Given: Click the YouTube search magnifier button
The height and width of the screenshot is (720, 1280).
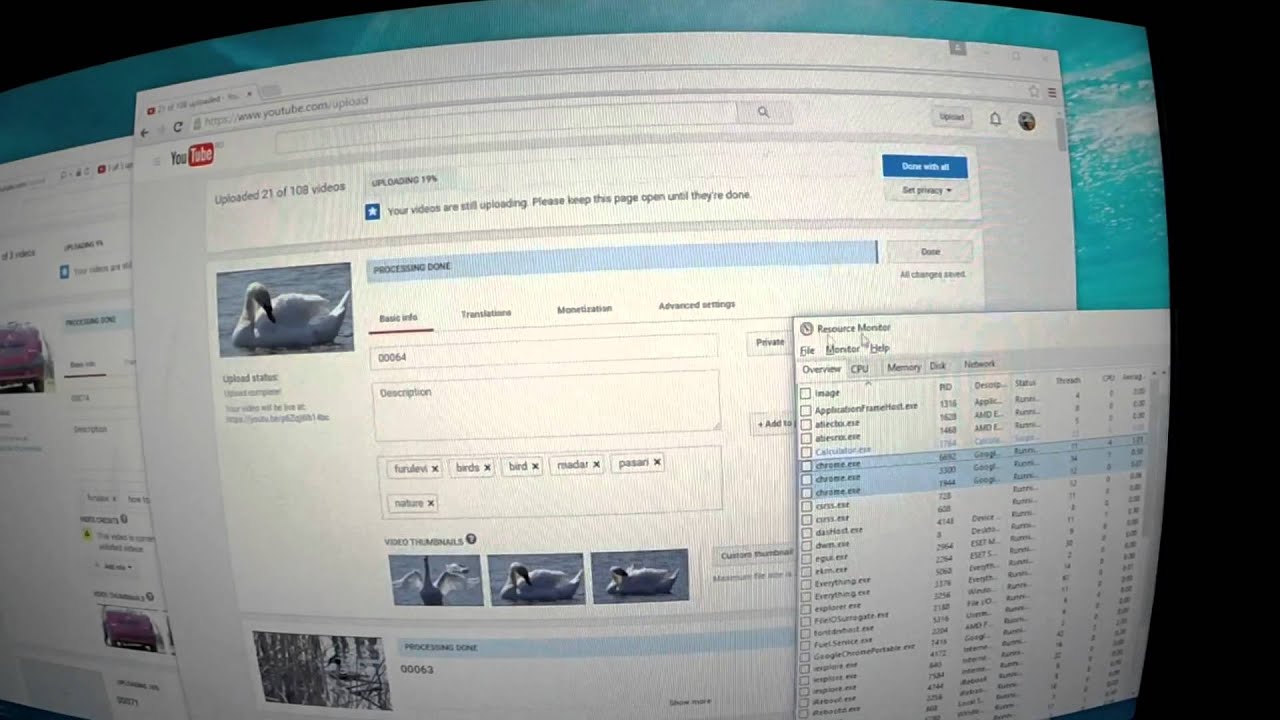Looking at the screenshot, I should (x=763, y=113).
